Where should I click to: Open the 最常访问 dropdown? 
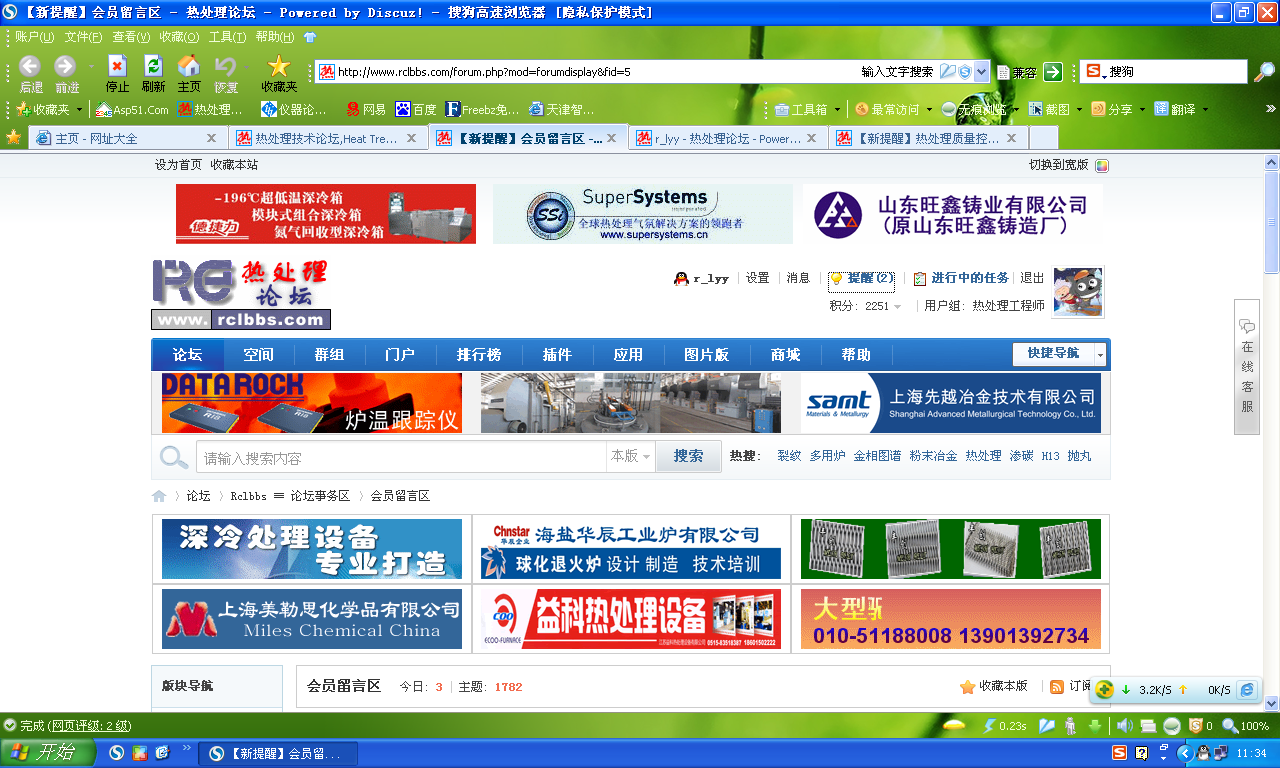(927, 110)
